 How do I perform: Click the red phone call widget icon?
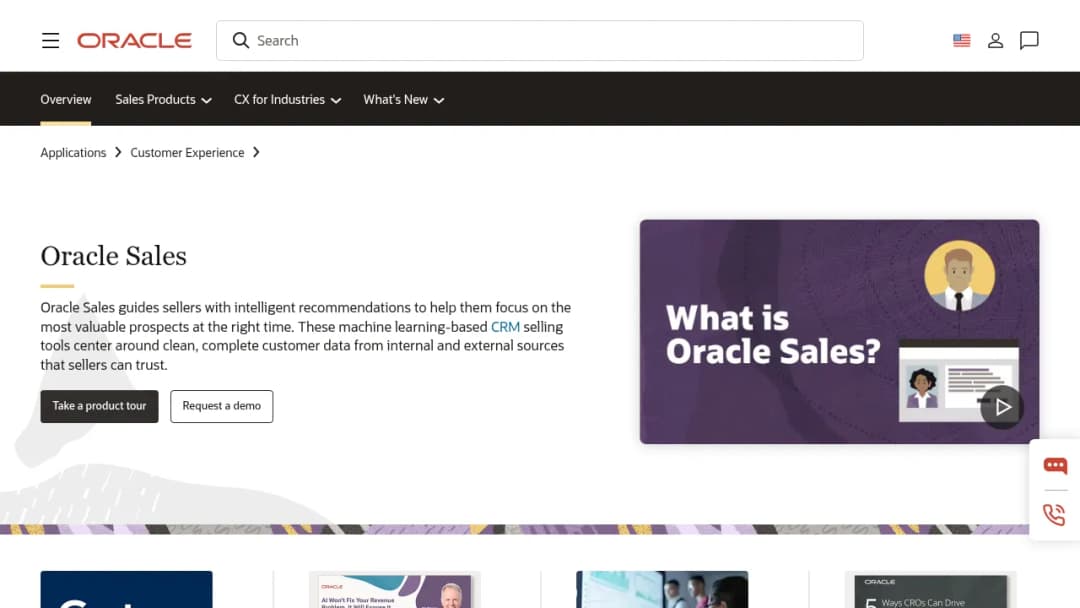[1055, 514]
